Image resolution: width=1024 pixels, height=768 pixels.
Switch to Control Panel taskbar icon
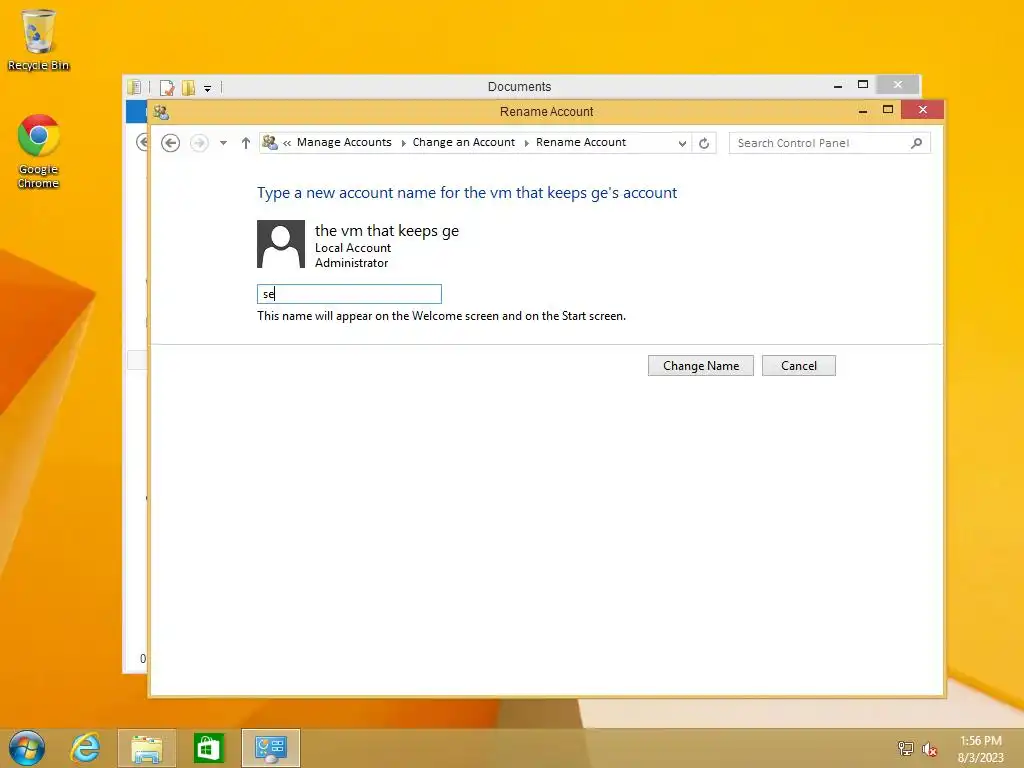pyautogui.click(x=270, y=748)
